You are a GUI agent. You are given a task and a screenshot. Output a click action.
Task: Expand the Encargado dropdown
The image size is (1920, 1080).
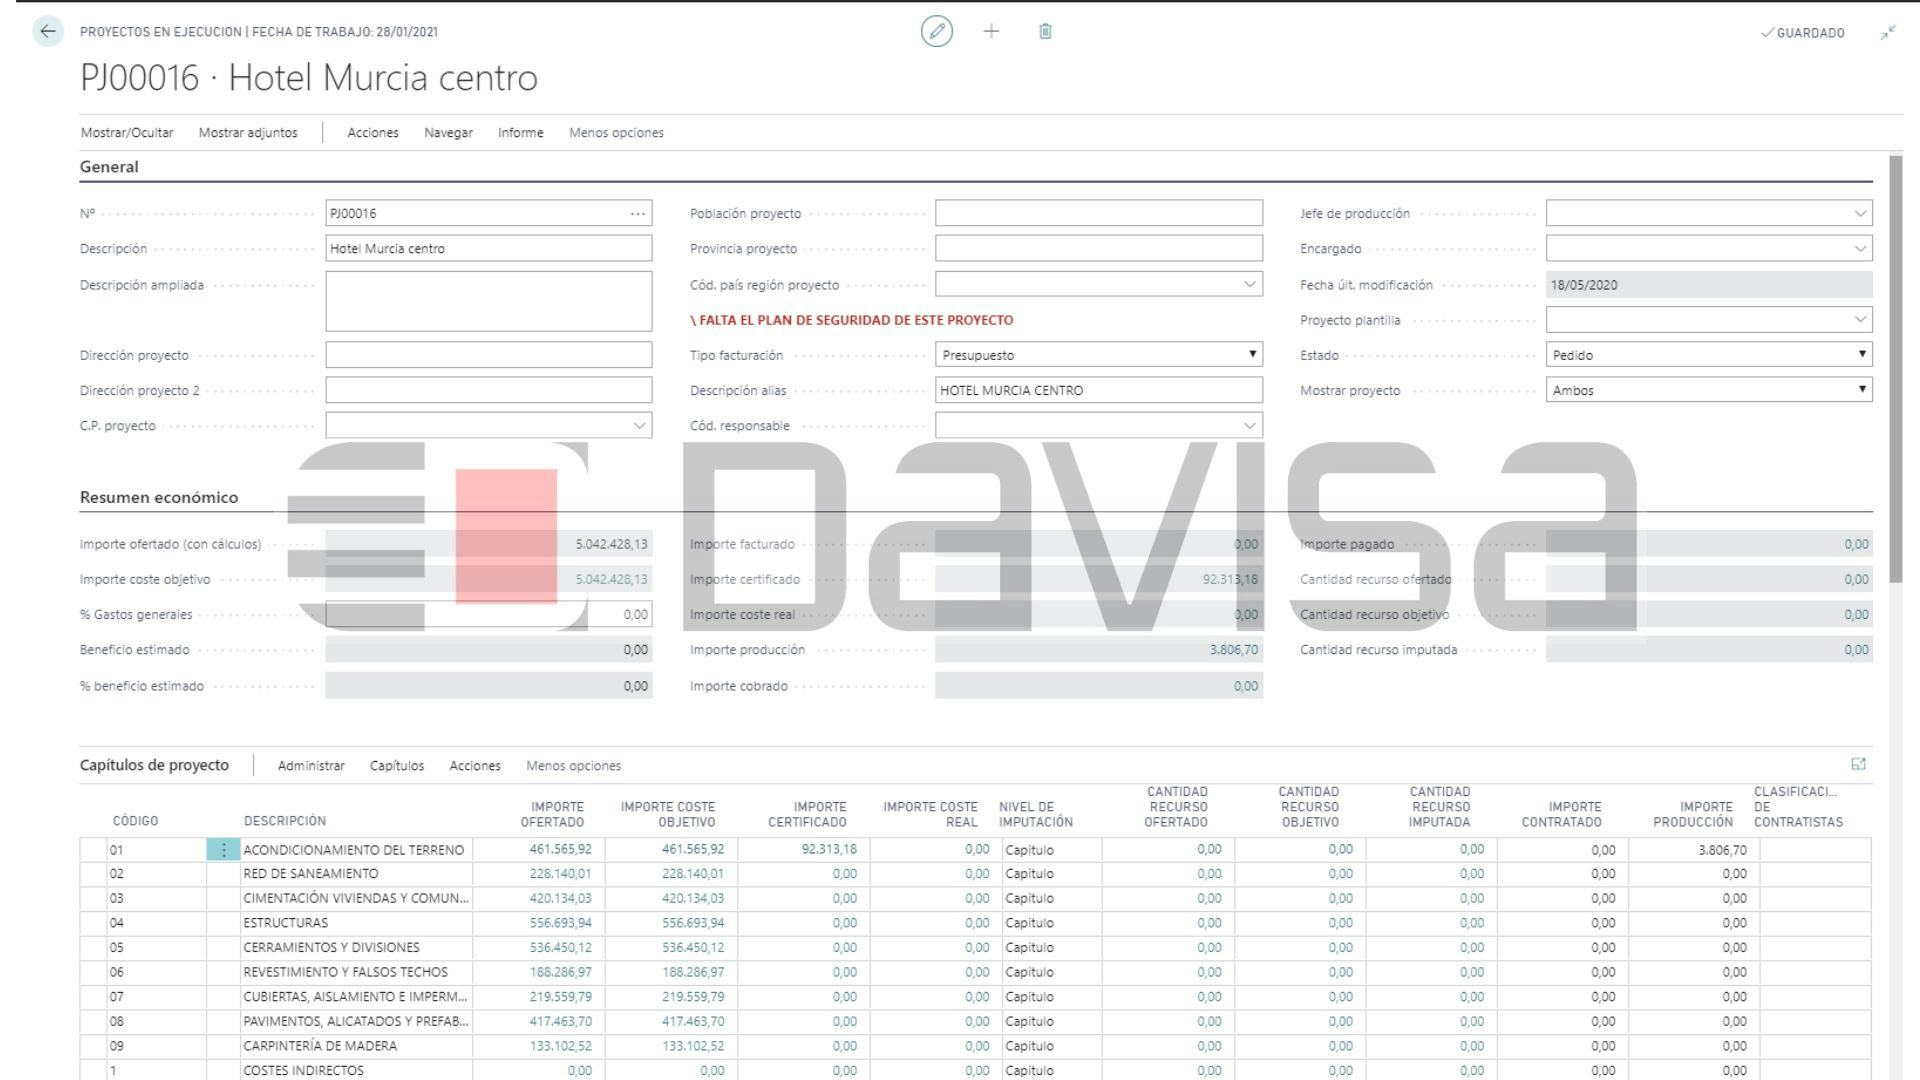click(x=1859, y=249)
